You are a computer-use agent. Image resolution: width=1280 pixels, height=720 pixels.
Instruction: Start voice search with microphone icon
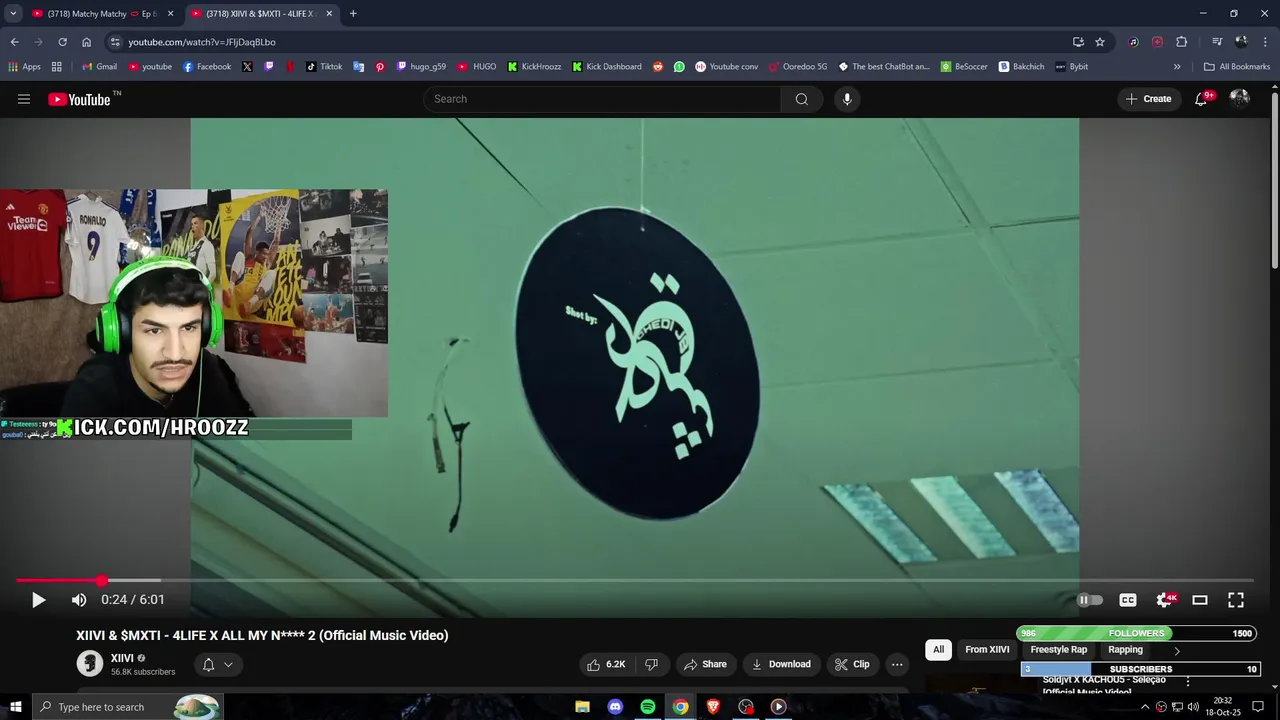tap(847, 99)
